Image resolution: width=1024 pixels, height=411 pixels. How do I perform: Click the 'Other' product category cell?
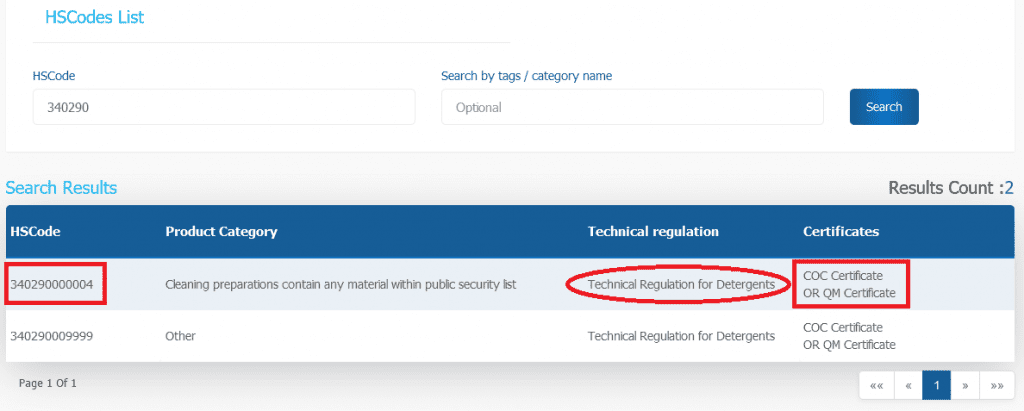[x=180, y=336]
